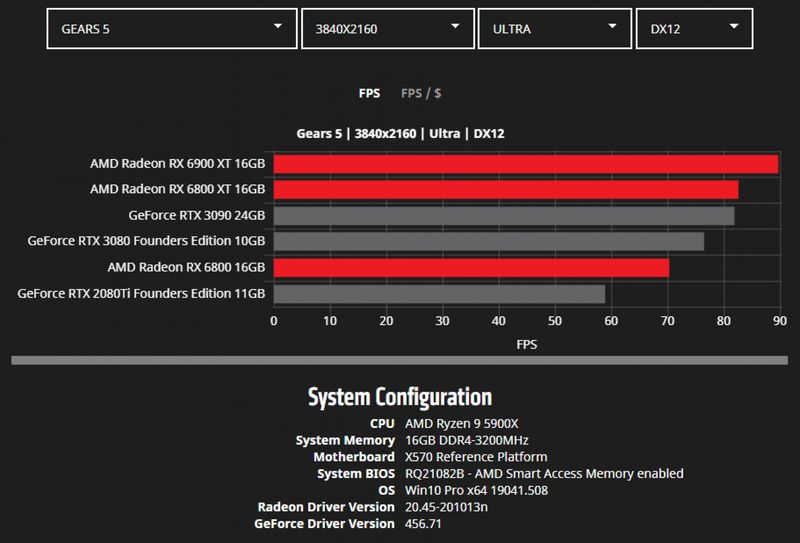Select the gray GeForce RTX 2080Ti bar
This screenshot has height=543, width=800.
(439, 294)
